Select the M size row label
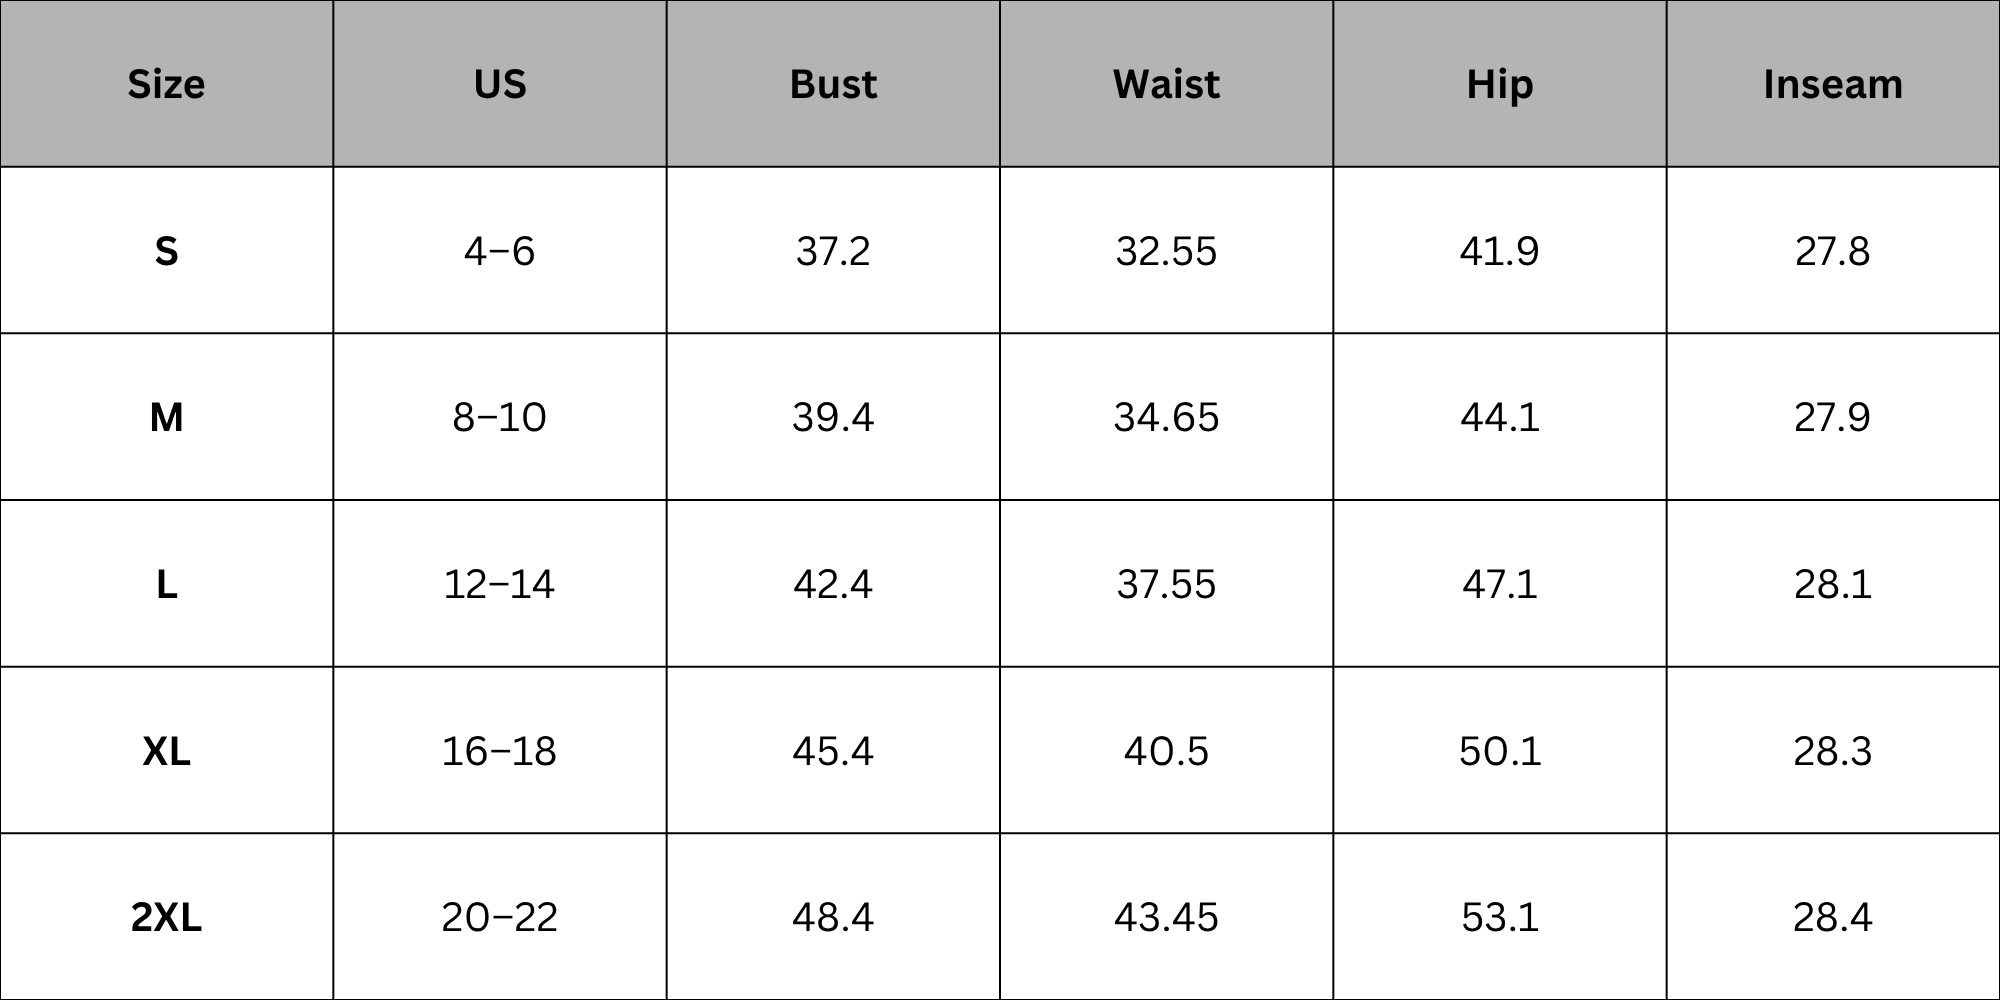The height and width of the screenshot is (1000, 2000). tap(166, 417)
